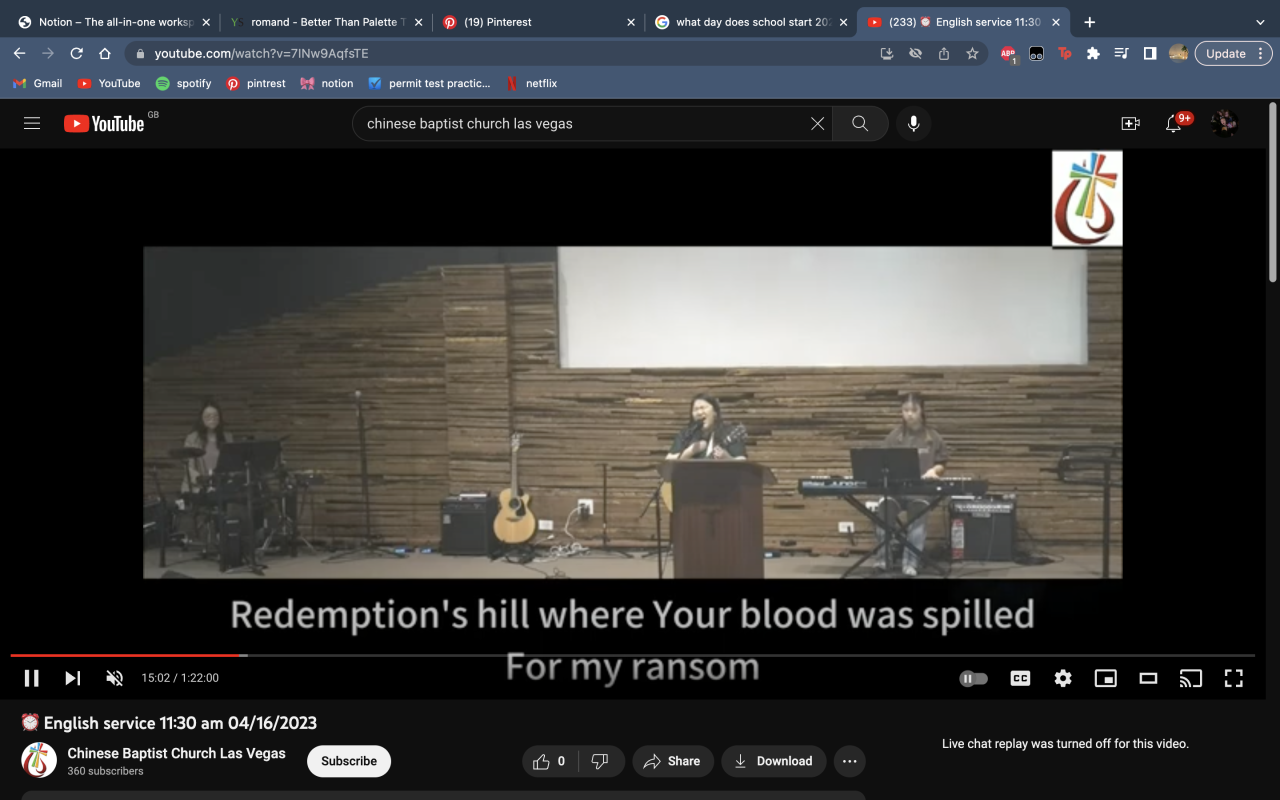Open the channel avatar beside Subscribe

point(39,761)
